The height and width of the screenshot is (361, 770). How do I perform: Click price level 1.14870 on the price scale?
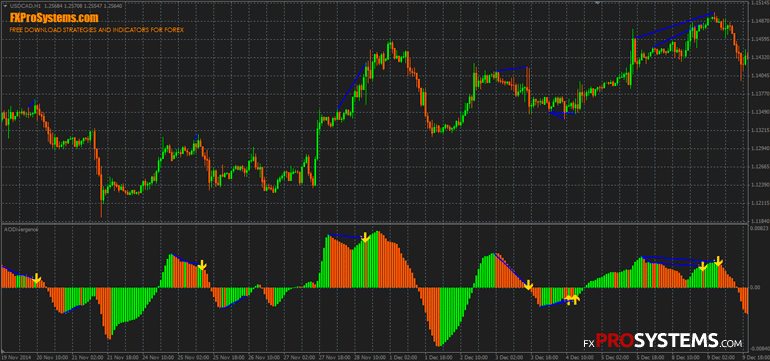coord(760,21)
